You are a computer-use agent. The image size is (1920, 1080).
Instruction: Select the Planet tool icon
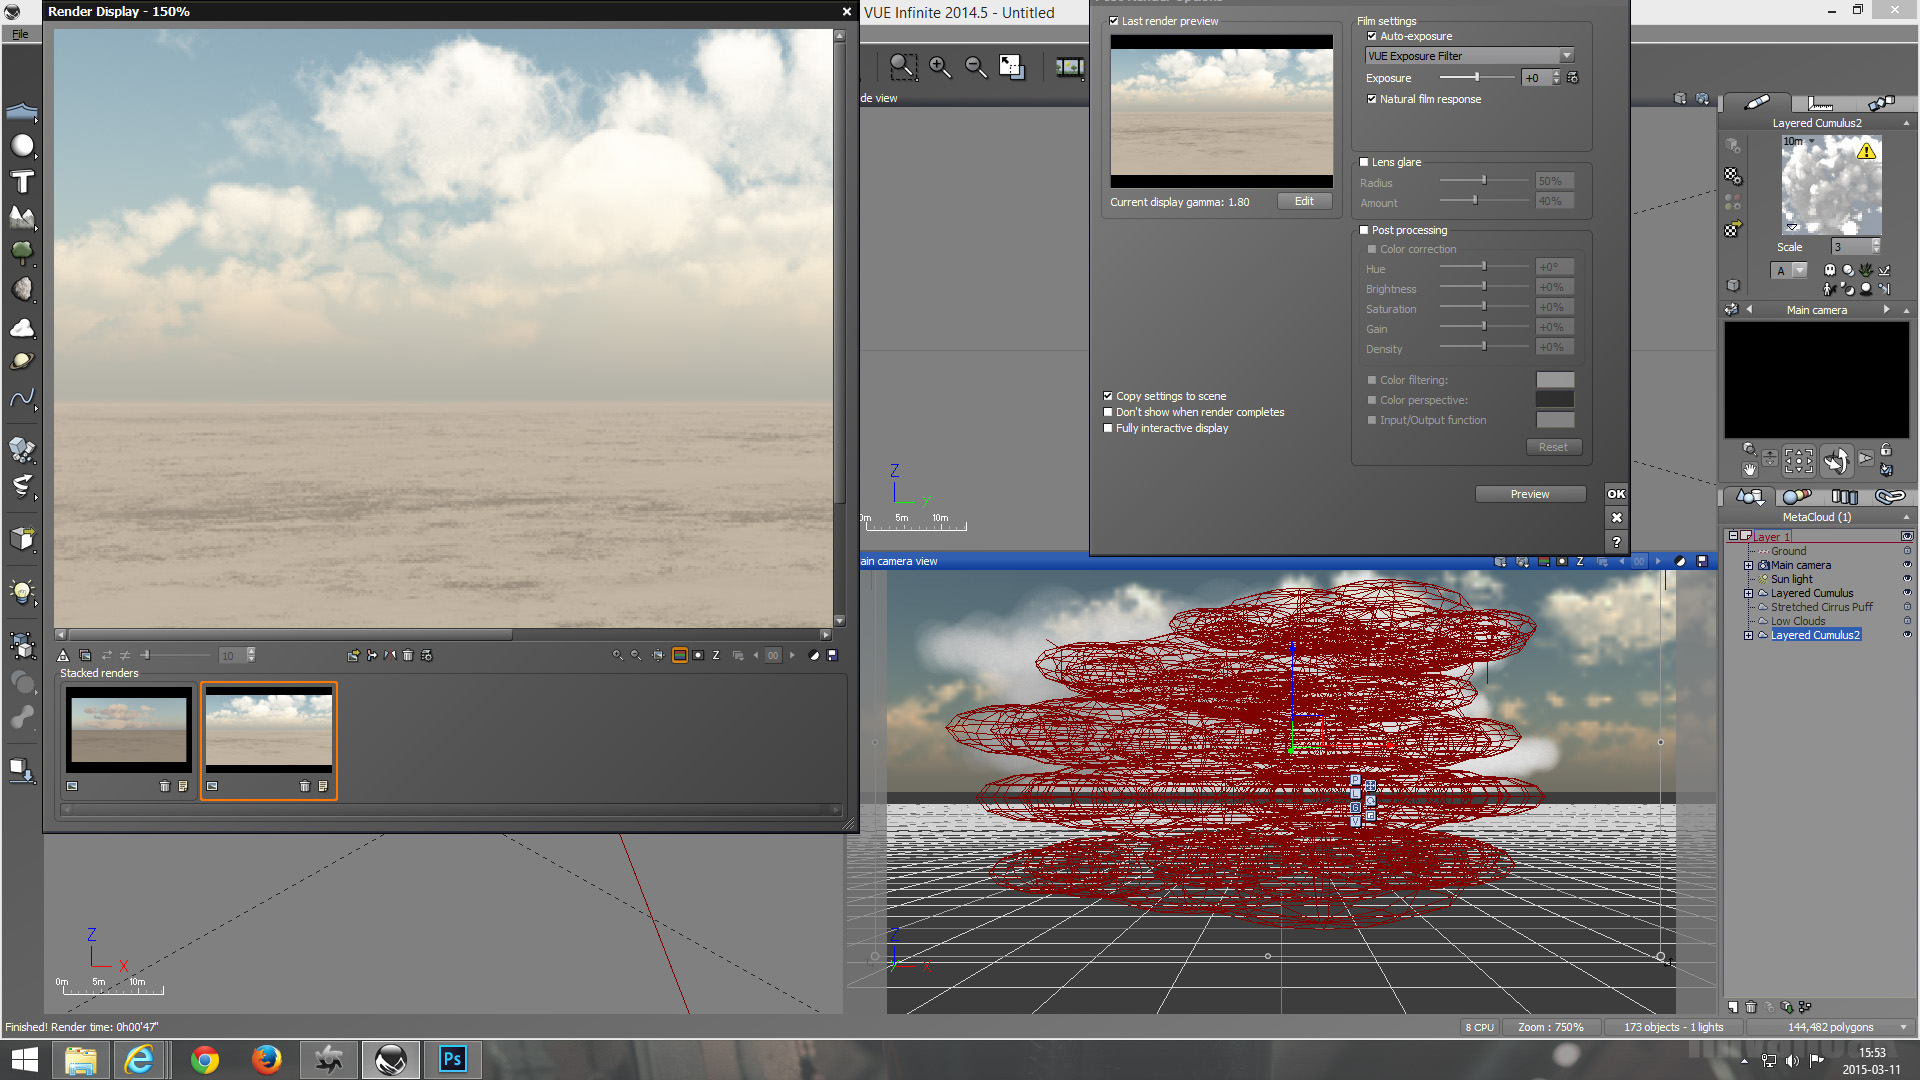click(x=21, y=361)
